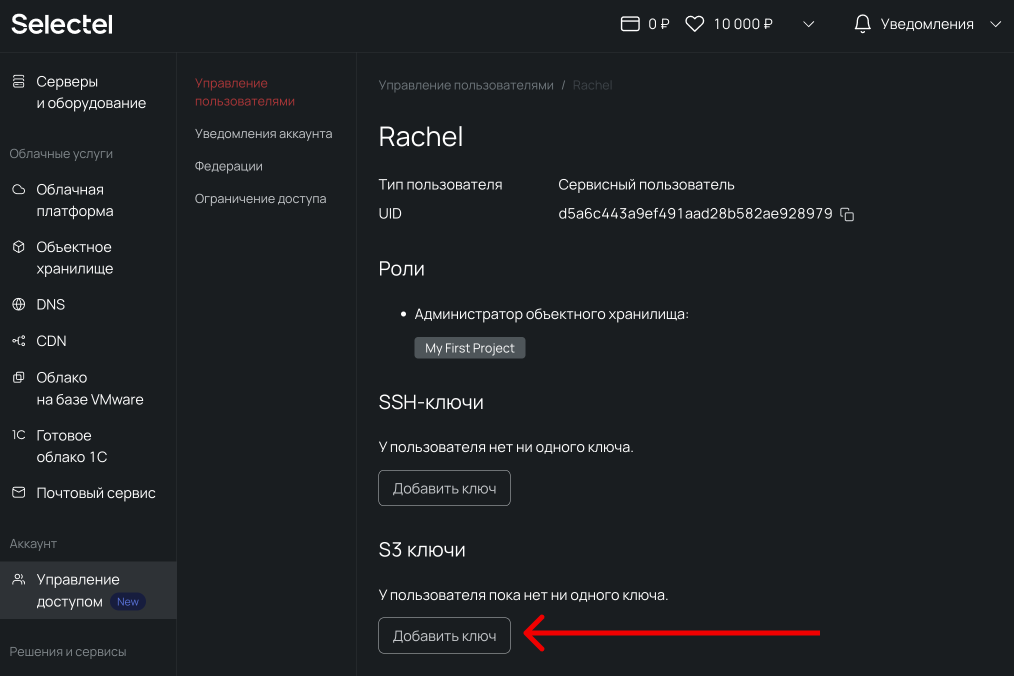The height and width of the screenshot is (676, 1014).
Task: Click the balance card icon
Action: (x=630, y=24)
